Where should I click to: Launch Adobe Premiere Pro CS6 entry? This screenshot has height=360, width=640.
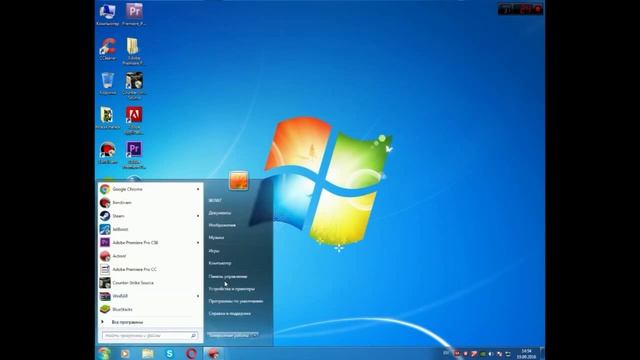click(150, 242)
